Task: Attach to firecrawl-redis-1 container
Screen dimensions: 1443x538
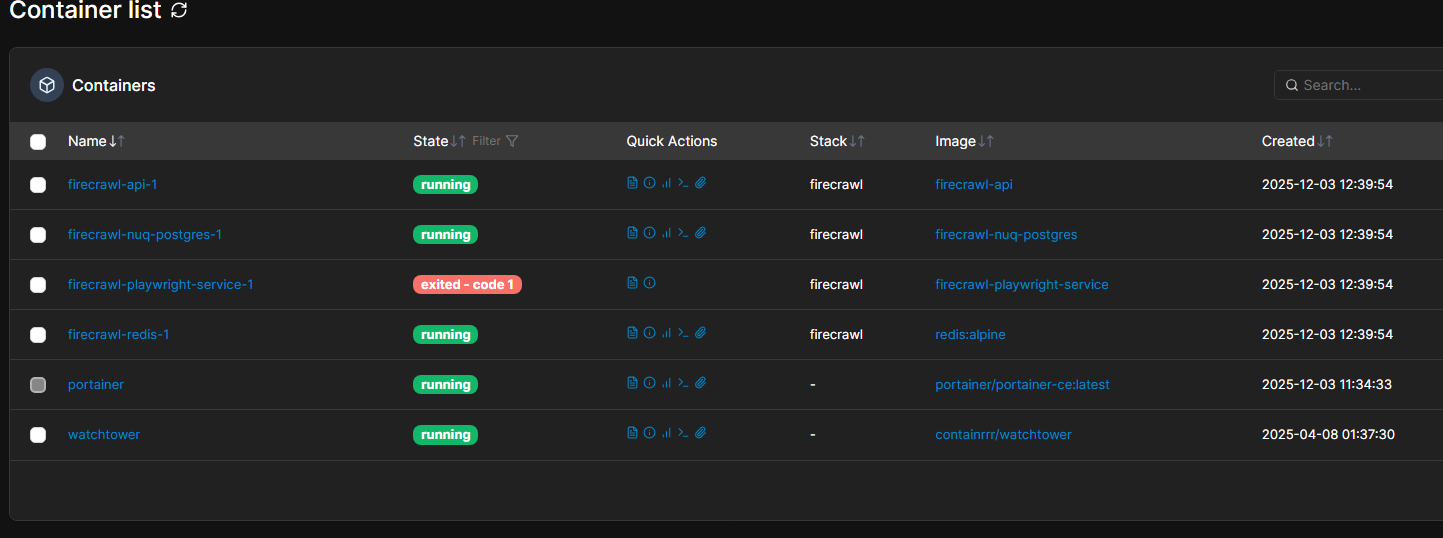Action: tap(700, 333)
